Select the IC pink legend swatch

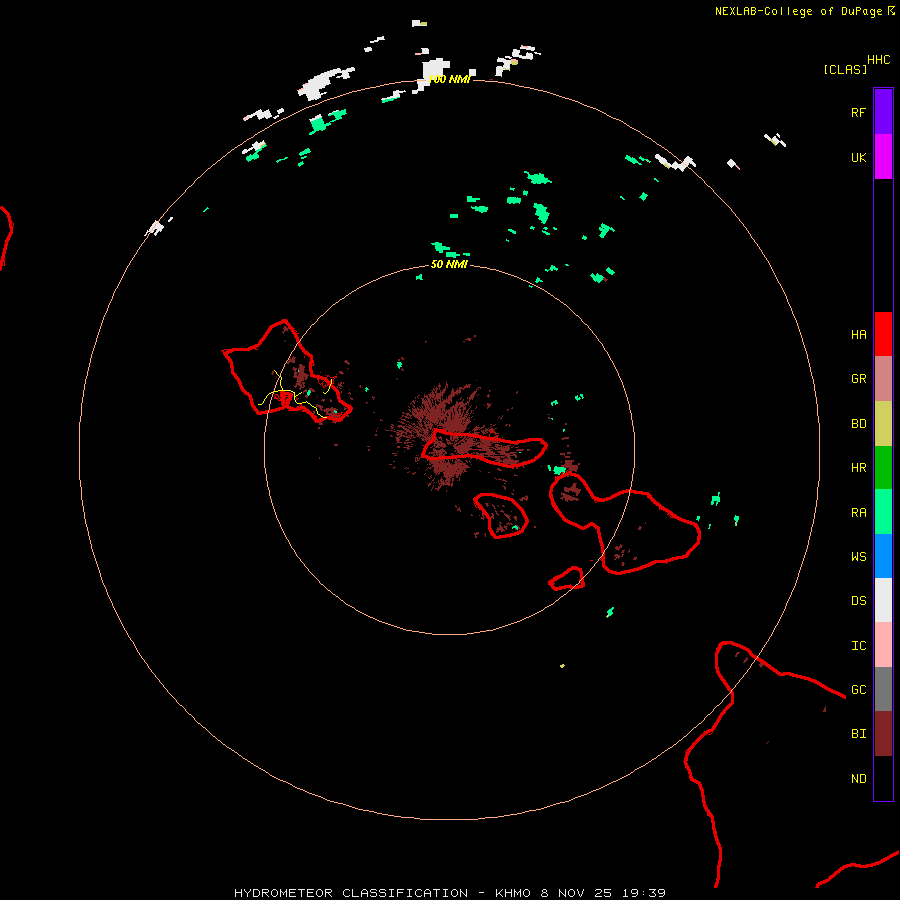pyautogui.click(x=883, y=645)
